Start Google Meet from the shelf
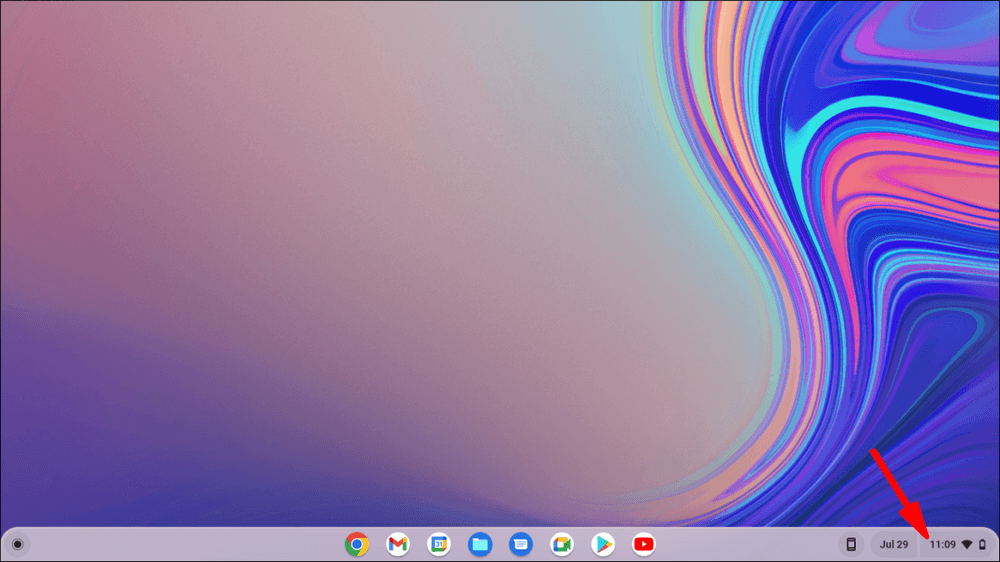This screenshot has height=562, width=1000. [562, 544]
